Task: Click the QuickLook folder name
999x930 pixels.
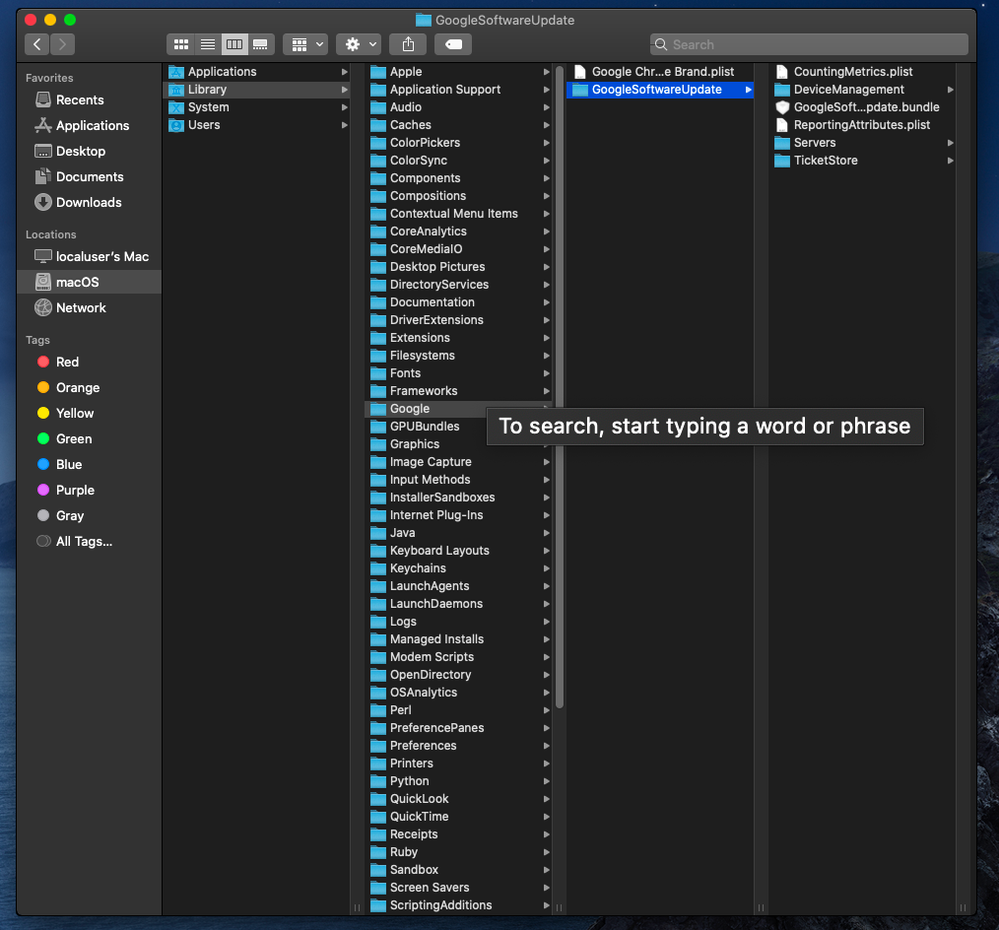Action: click(419, 799)
